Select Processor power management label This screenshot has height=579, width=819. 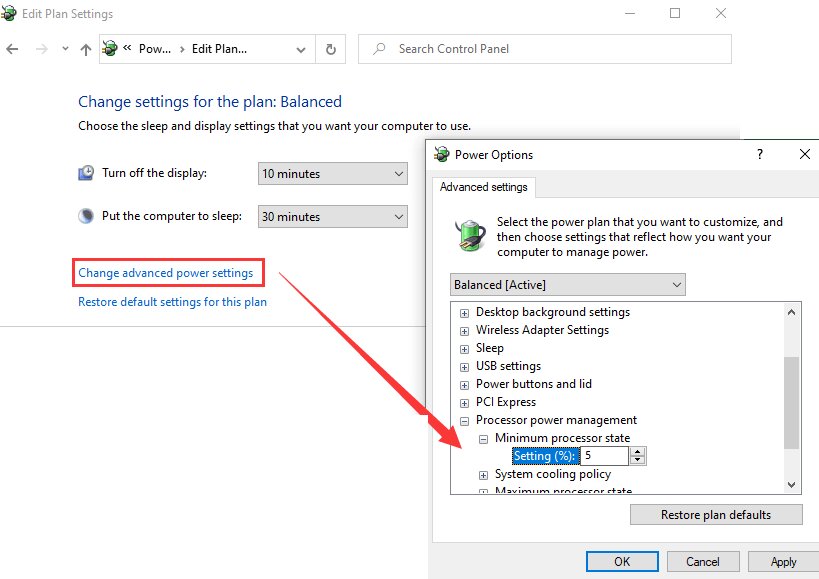click(x=556, y=420)
